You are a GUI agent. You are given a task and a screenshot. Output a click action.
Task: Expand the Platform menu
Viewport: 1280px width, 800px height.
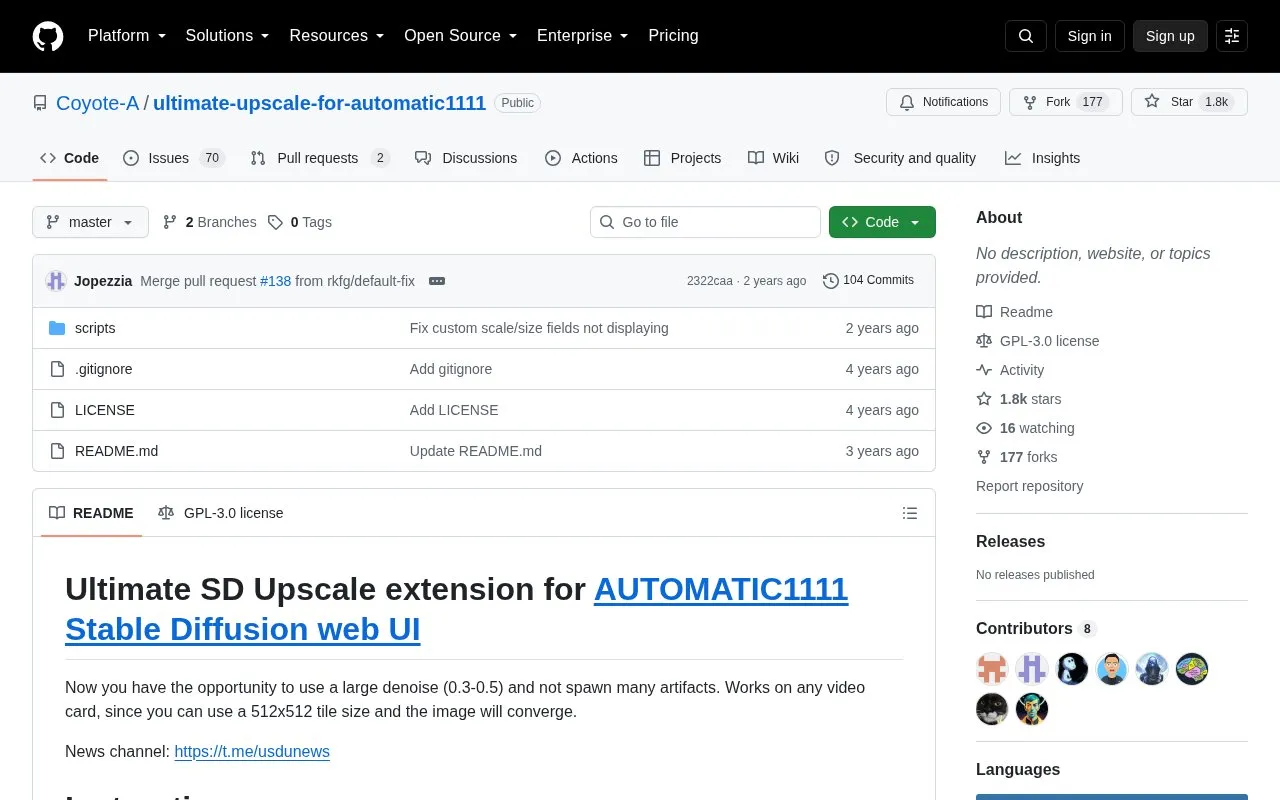pos(127,36)
